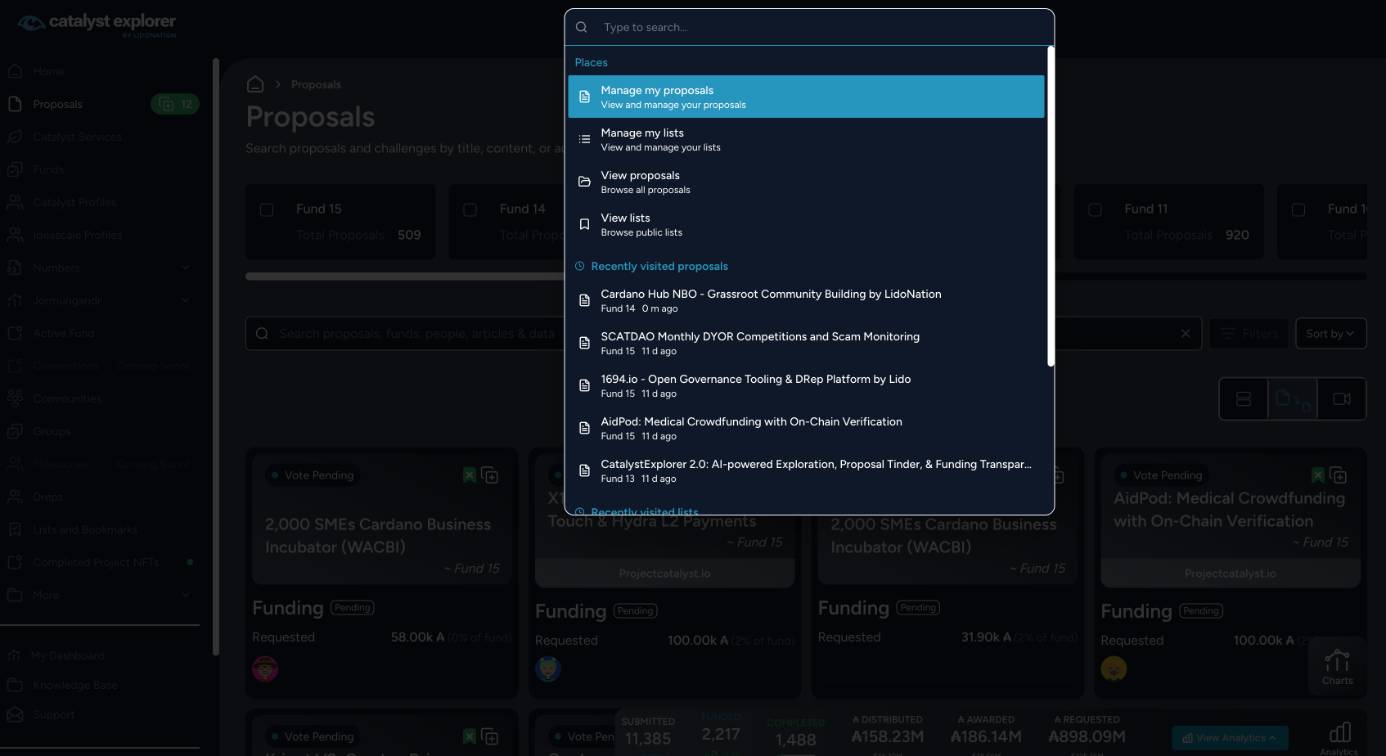Click the file icon next to CatalystExplorer 2.0
1386x756 pixels.
tap(585, 471)
